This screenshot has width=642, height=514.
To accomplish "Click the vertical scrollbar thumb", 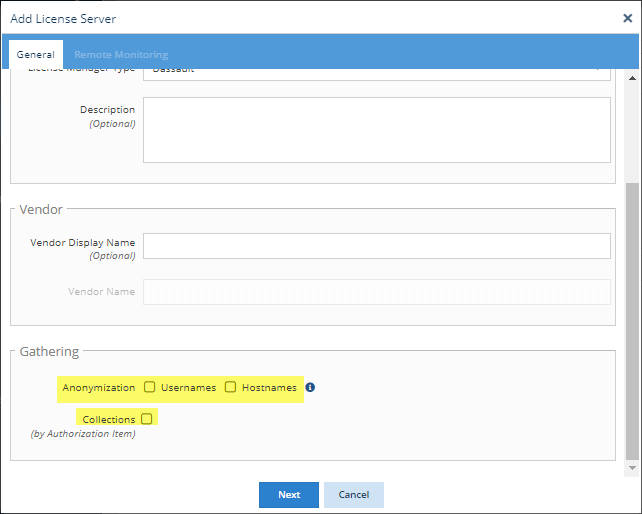I will pos(632,322).
